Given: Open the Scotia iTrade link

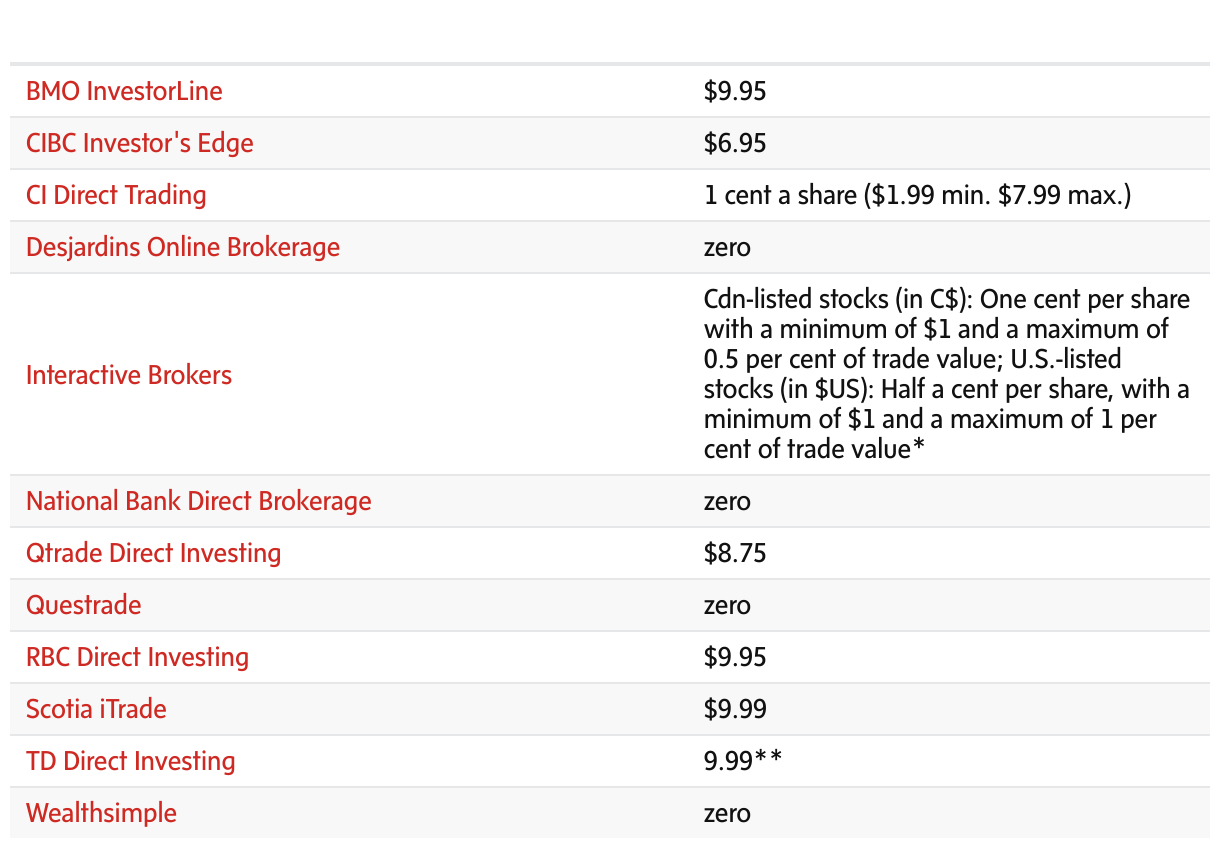Looking at the screenshot, I should (x=96, y=709).
